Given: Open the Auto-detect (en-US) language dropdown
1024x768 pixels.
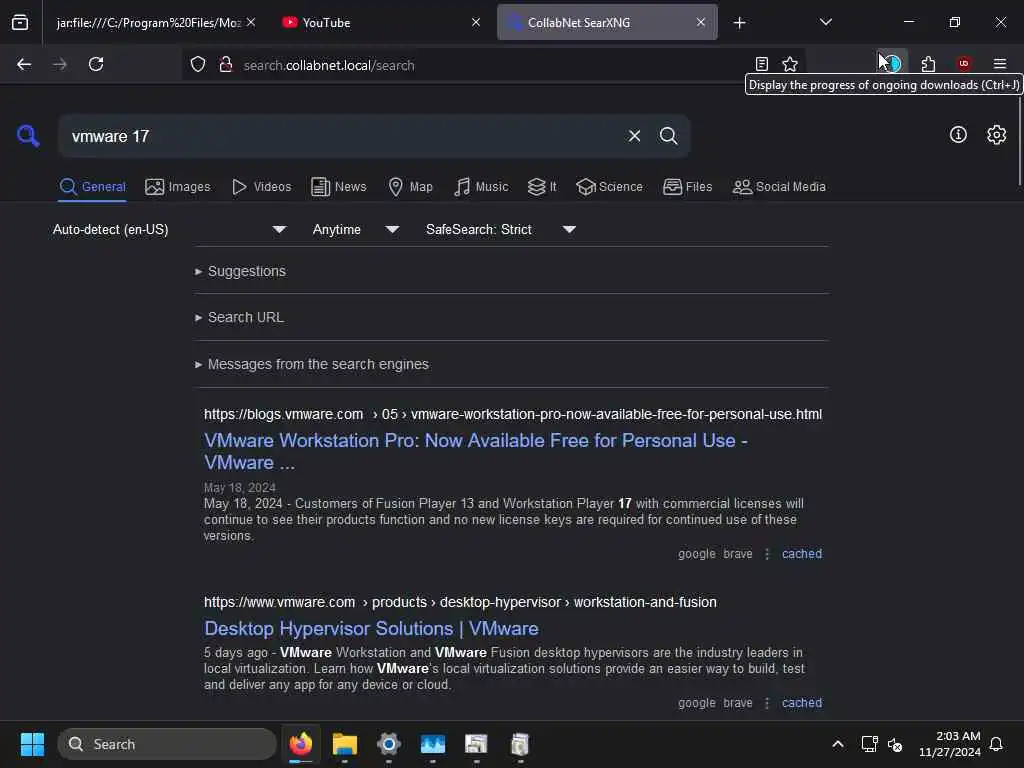Looking at the screenshot, I should pos(168,229).
